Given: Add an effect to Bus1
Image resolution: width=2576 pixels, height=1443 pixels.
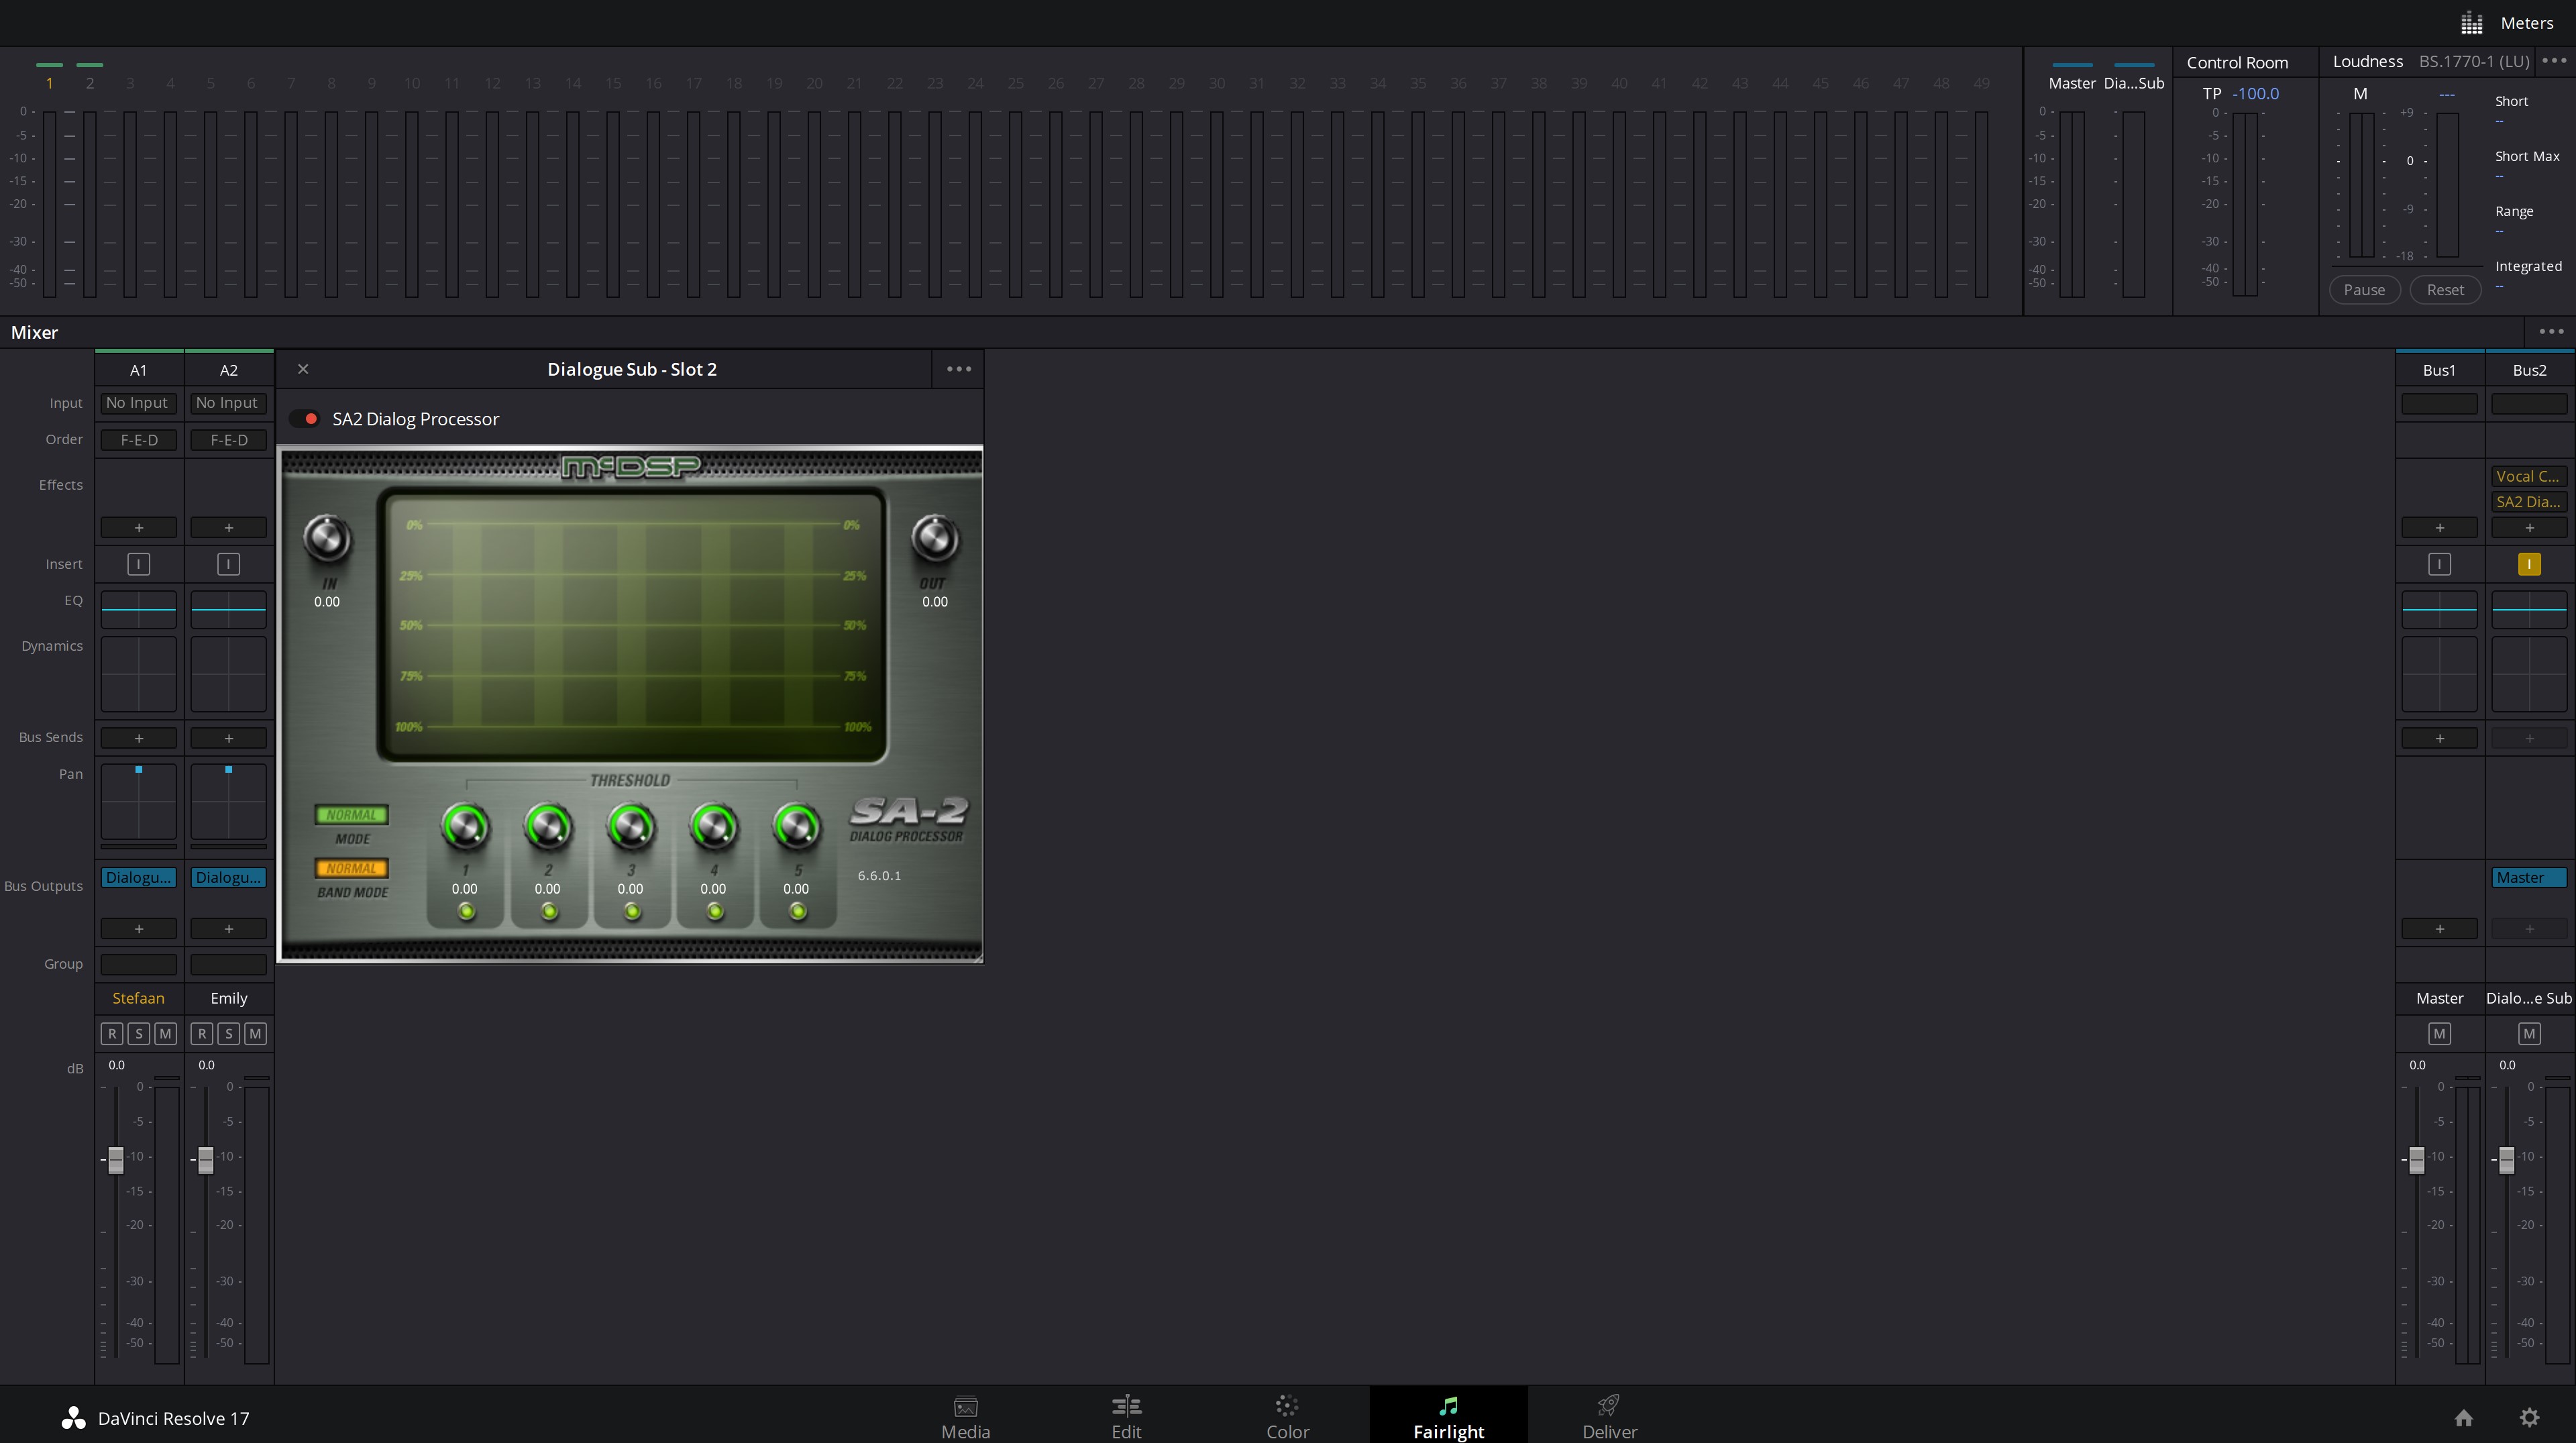Looking at the screenshot, I should point(2439,527).
